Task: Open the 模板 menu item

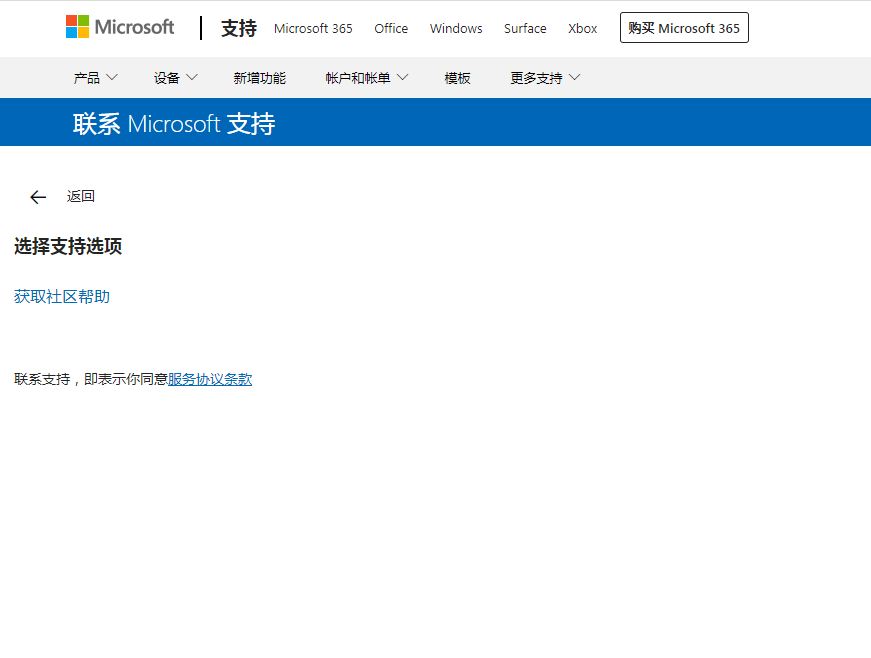Action: [457, 78]
